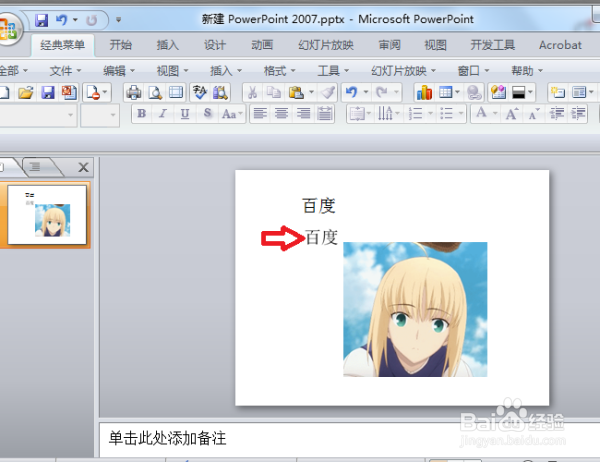This screenshot has height=462, width=600.
Task: Open the font name combo box
Action: click(x=38, y=114)
